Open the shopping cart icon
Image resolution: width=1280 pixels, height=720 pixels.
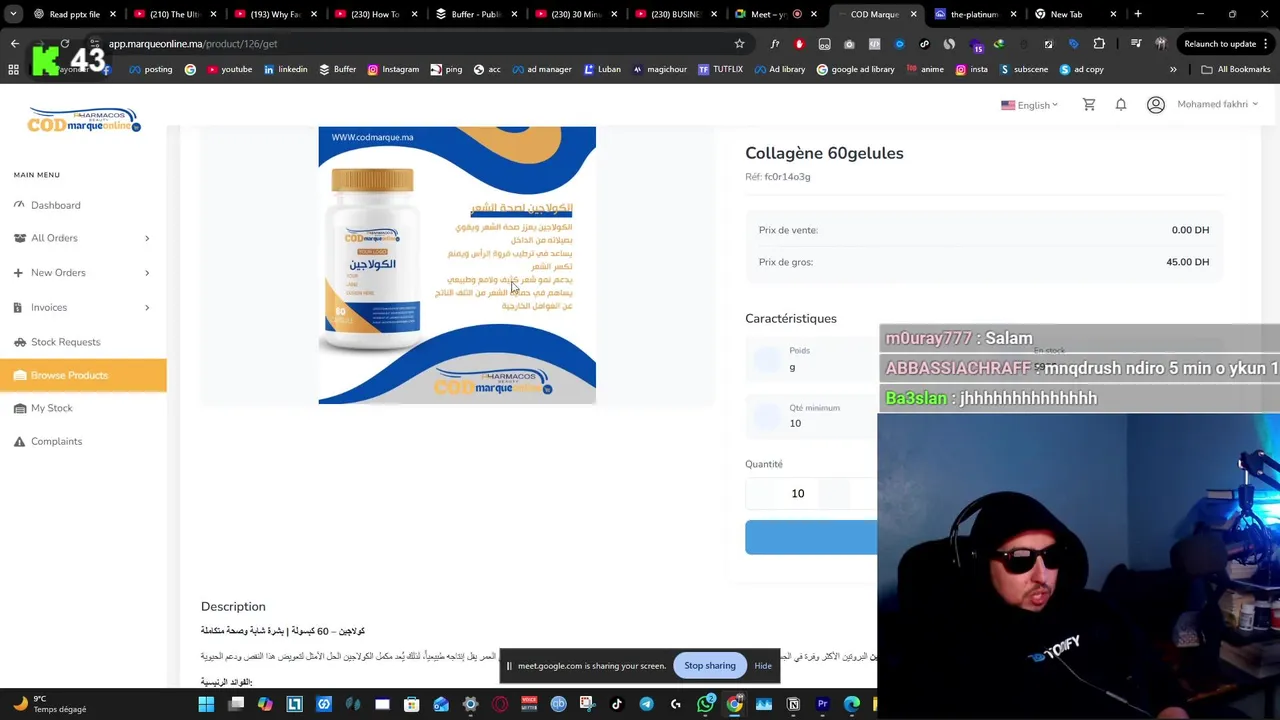click(1089, 104)
